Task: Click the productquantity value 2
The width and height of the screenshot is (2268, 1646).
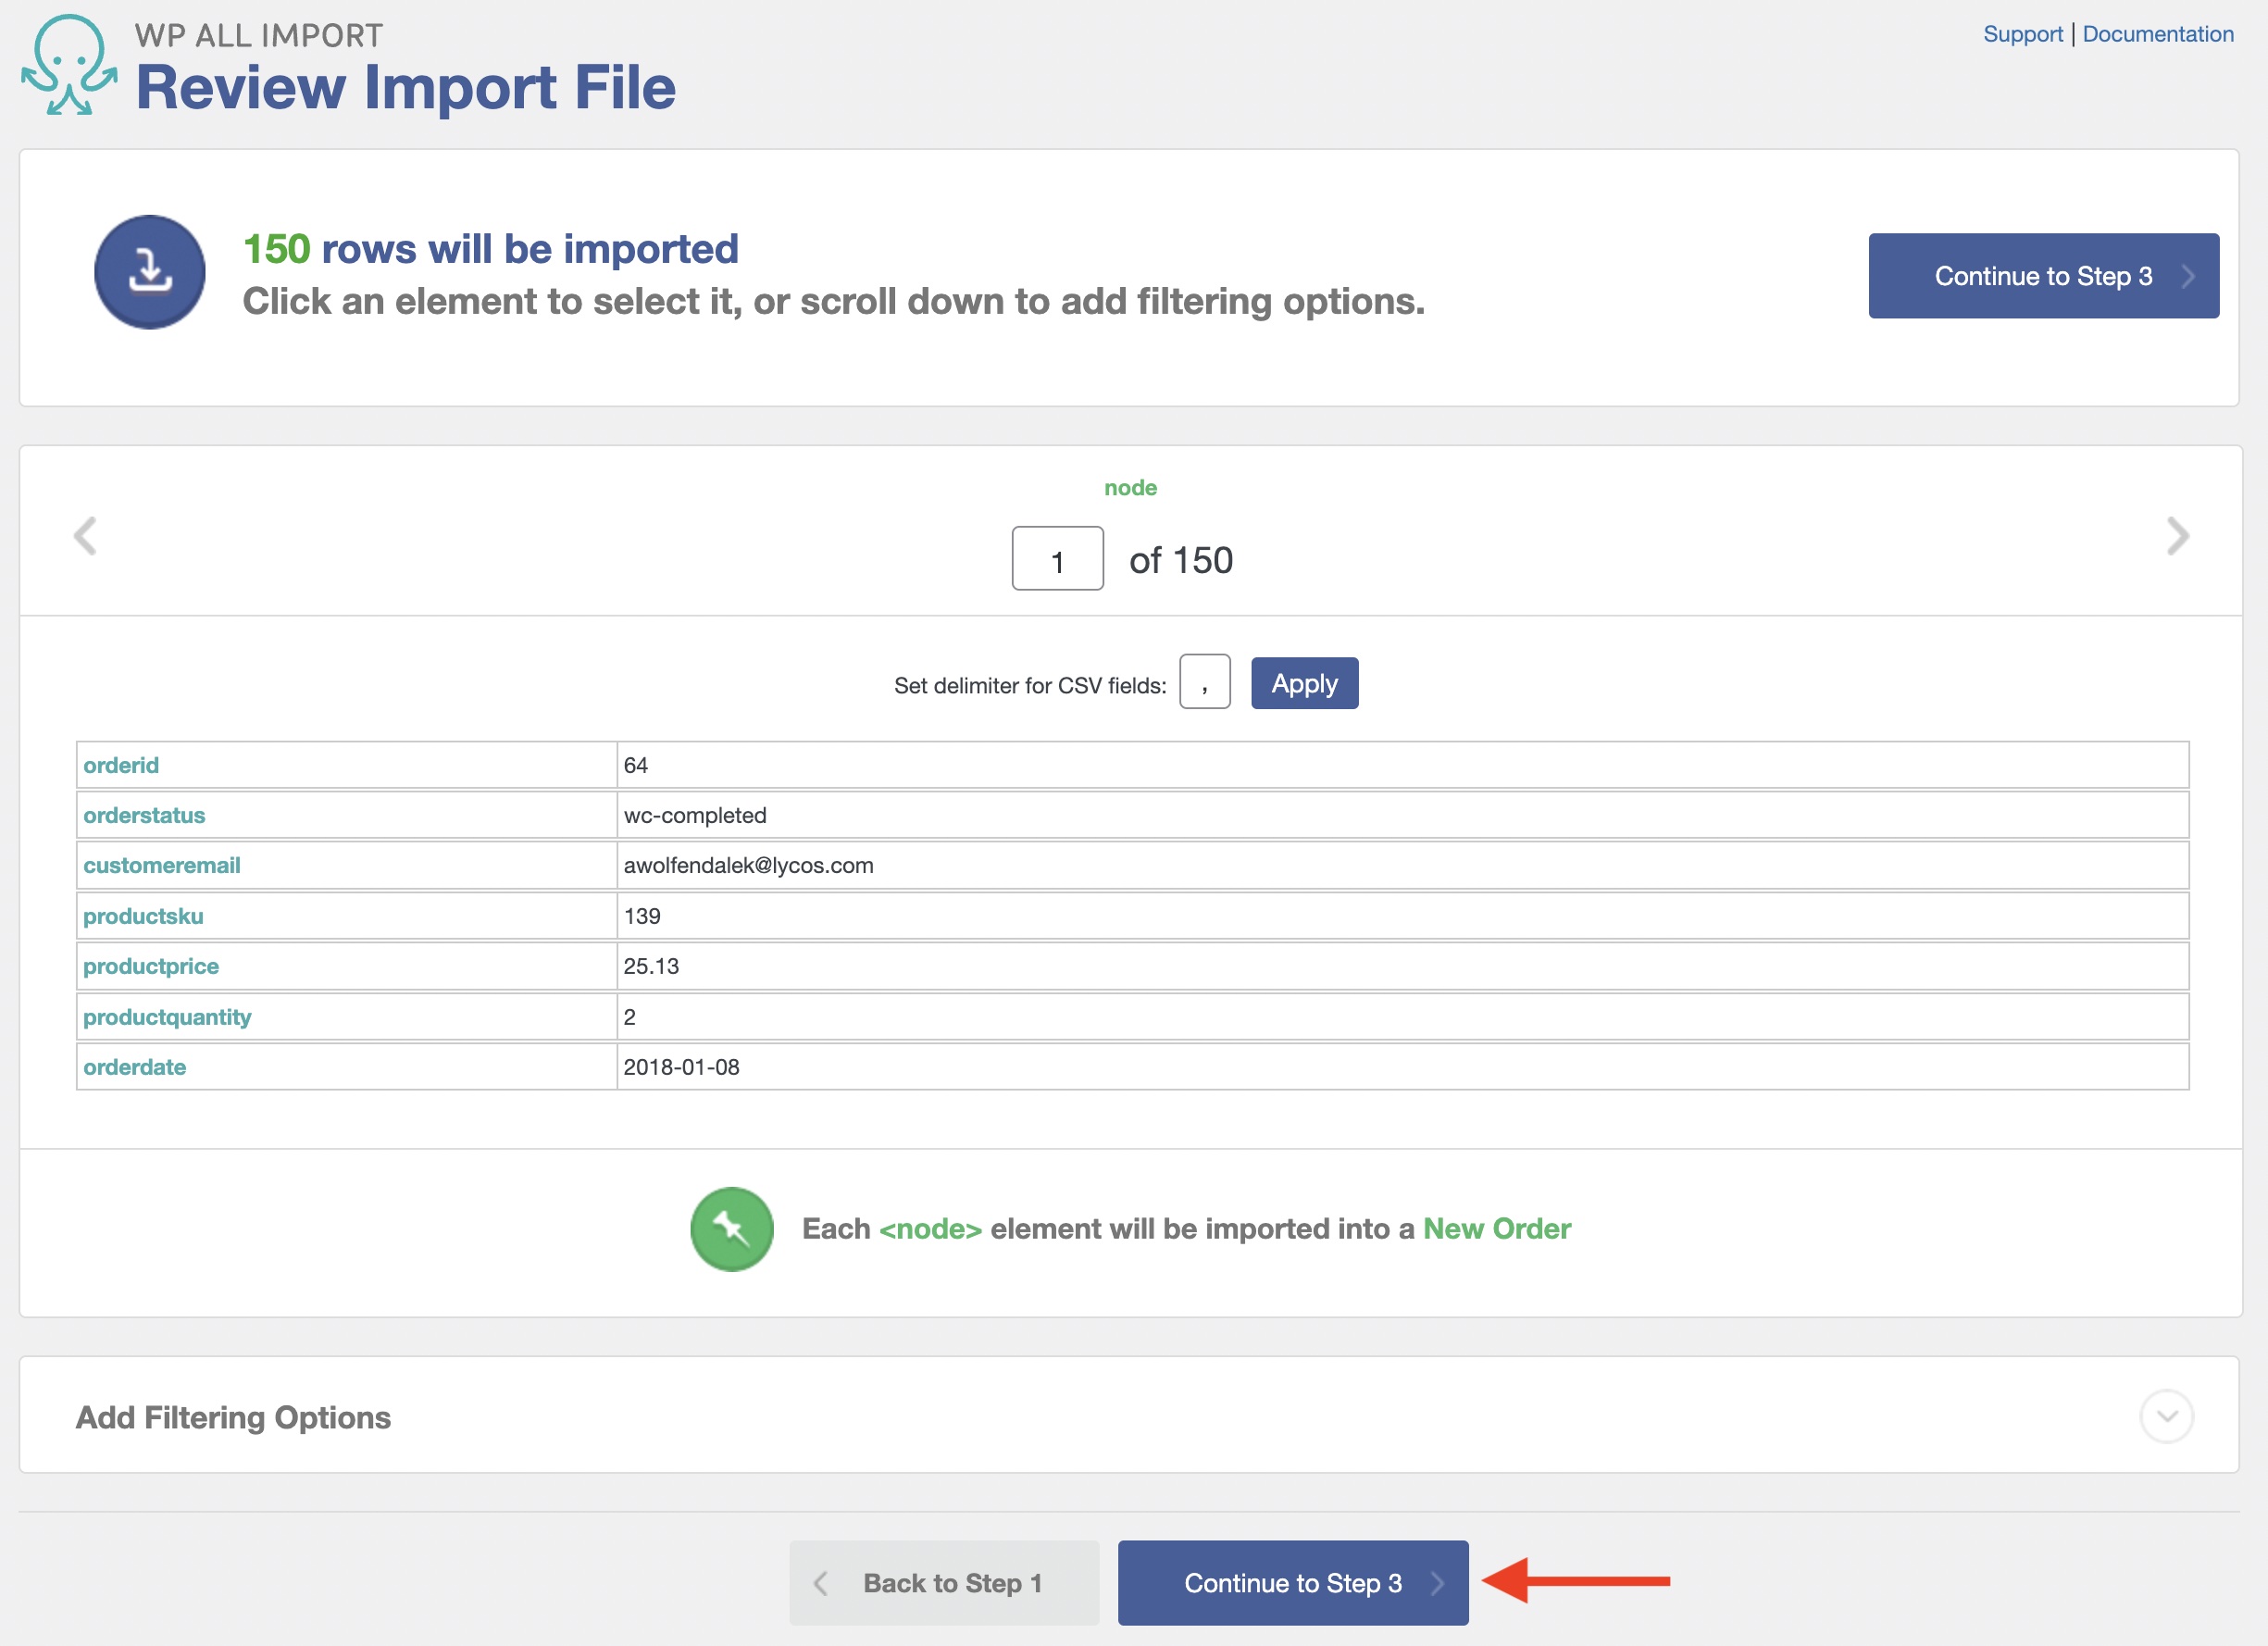Action: click(x=630, y=1017)
